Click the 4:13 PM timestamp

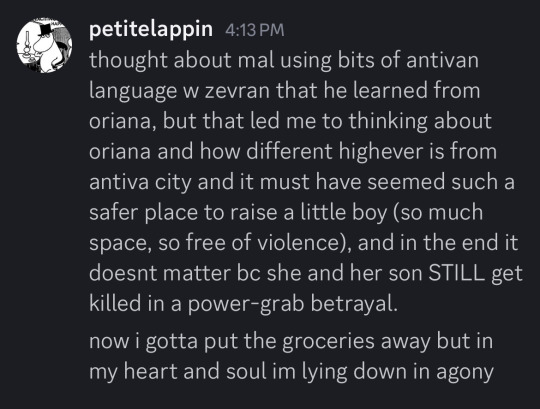coord(255,30)
